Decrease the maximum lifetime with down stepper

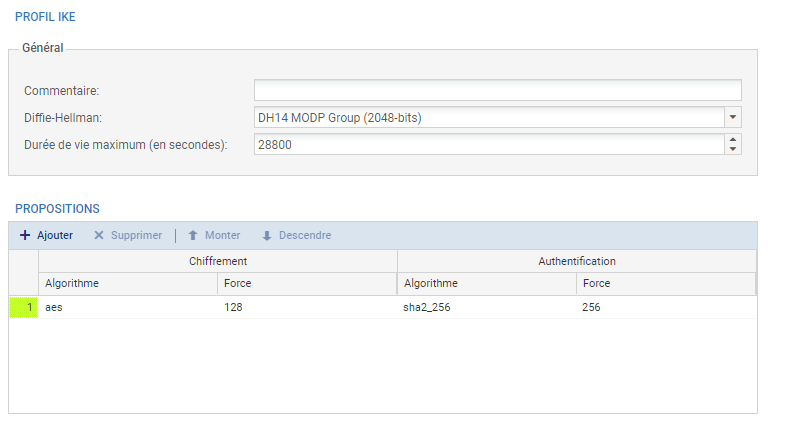click(x=733, y=150)
